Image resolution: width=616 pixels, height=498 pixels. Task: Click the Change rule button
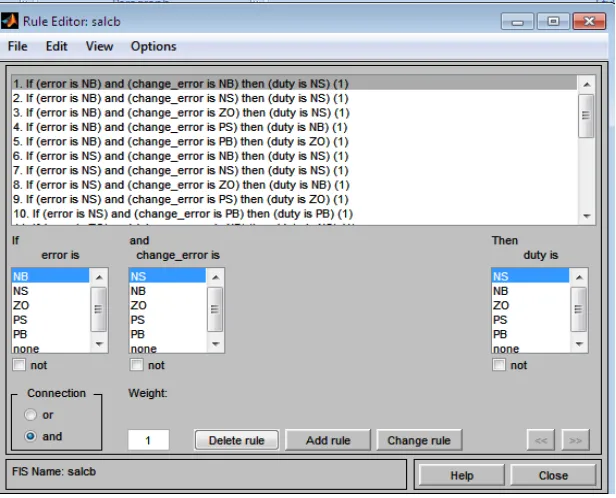[419, 440]
